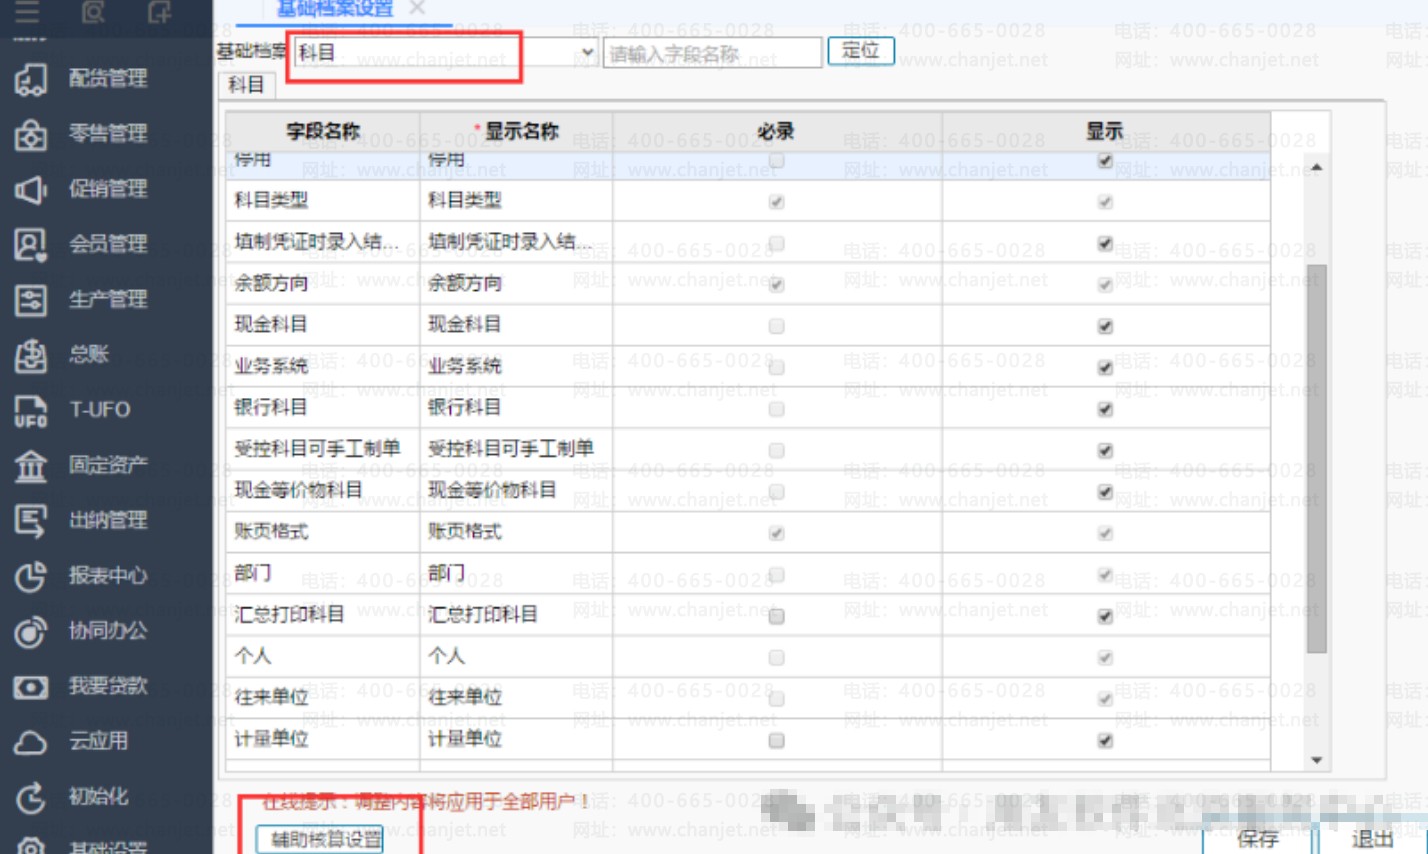Viewport: 1428px width, 854px height.
Task: Select the 基础档案设置 tab title
Action: (335, 9)
